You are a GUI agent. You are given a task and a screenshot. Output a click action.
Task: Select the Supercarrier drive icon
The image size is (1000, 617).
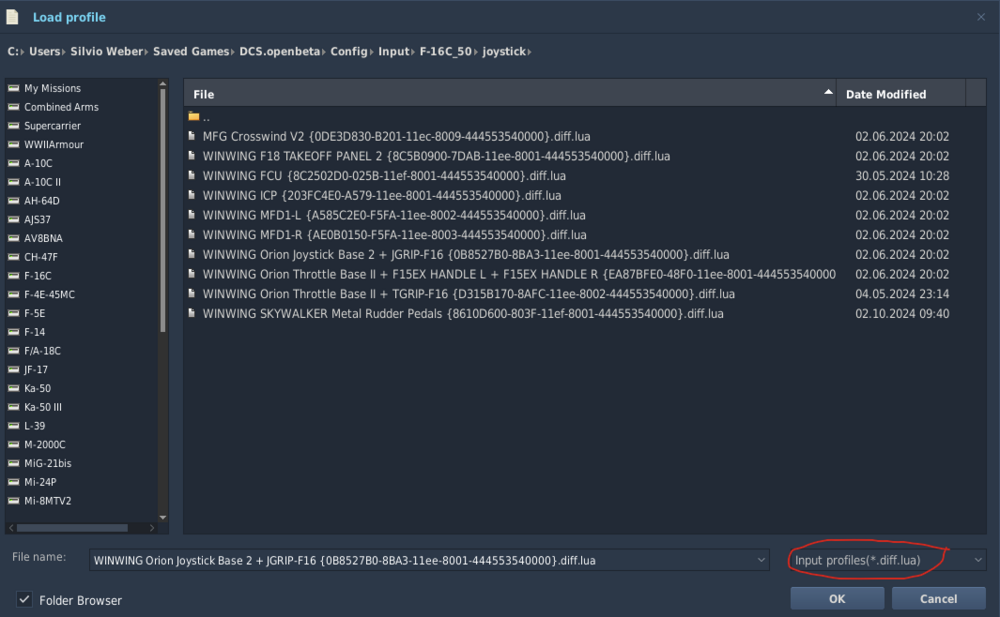(x=13, y=126)
